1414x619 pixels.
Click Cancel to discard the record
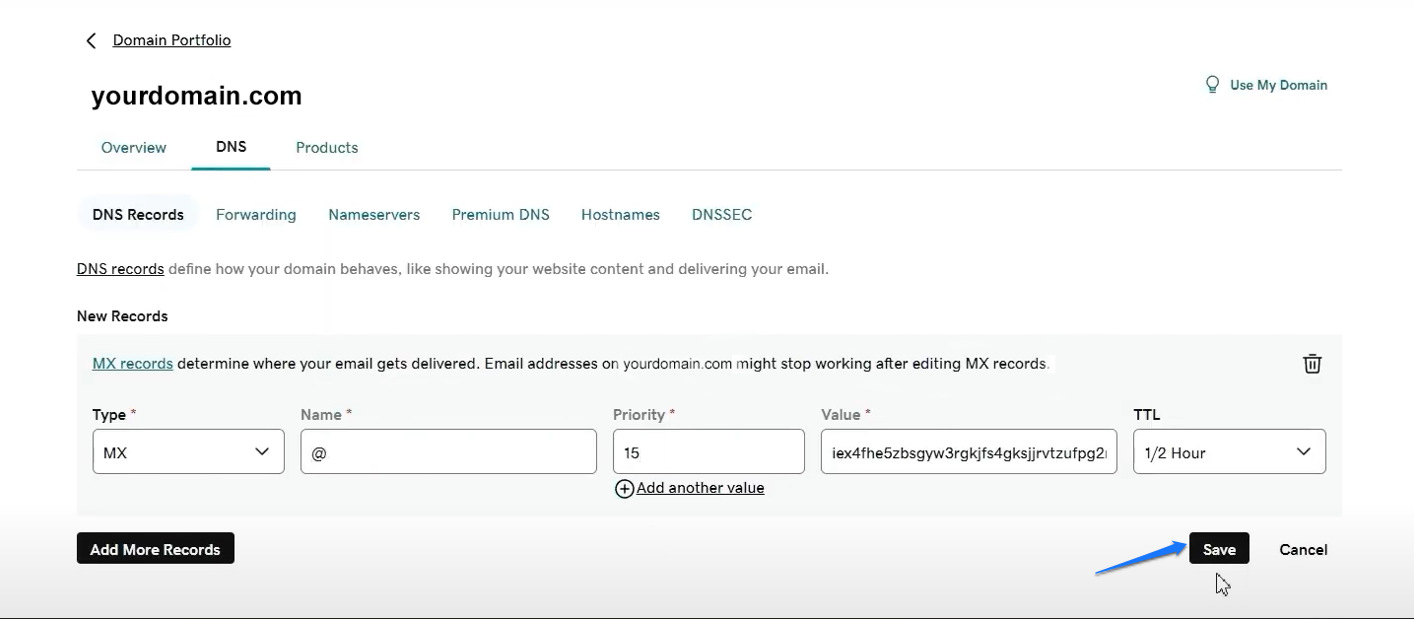(1302, 549)
